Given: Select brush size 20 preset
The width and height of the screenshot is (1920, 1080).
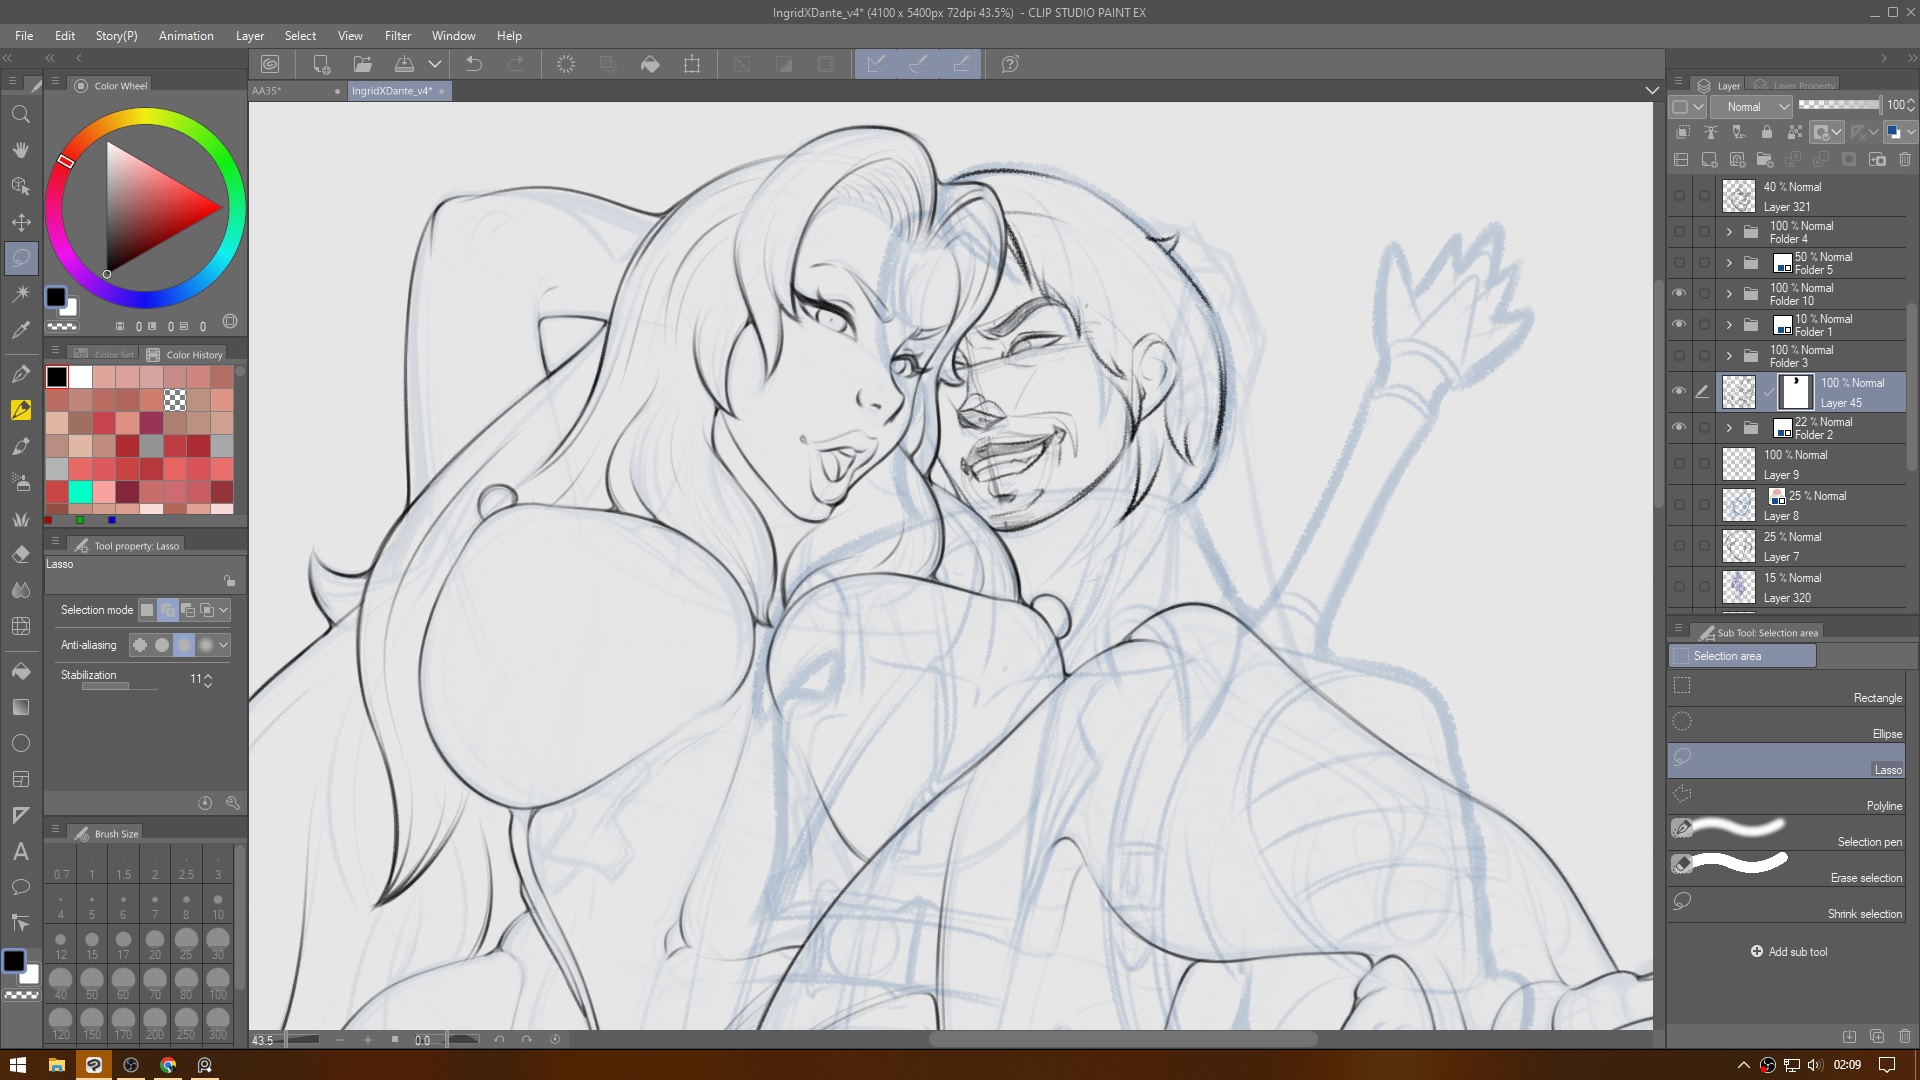Looking at the screenshot, I should point(154,944).
